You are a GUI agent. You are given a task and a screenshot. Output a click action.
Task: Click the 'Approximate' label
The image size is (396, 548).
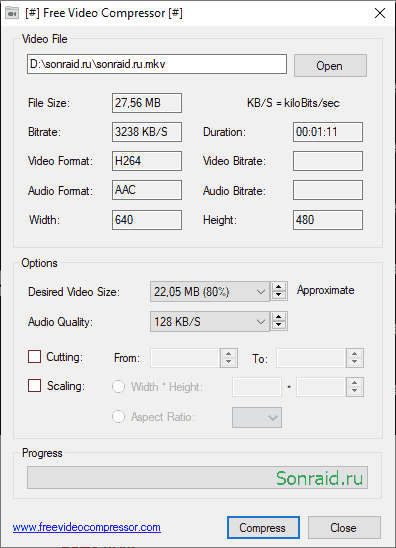click(x=326, y=290)
